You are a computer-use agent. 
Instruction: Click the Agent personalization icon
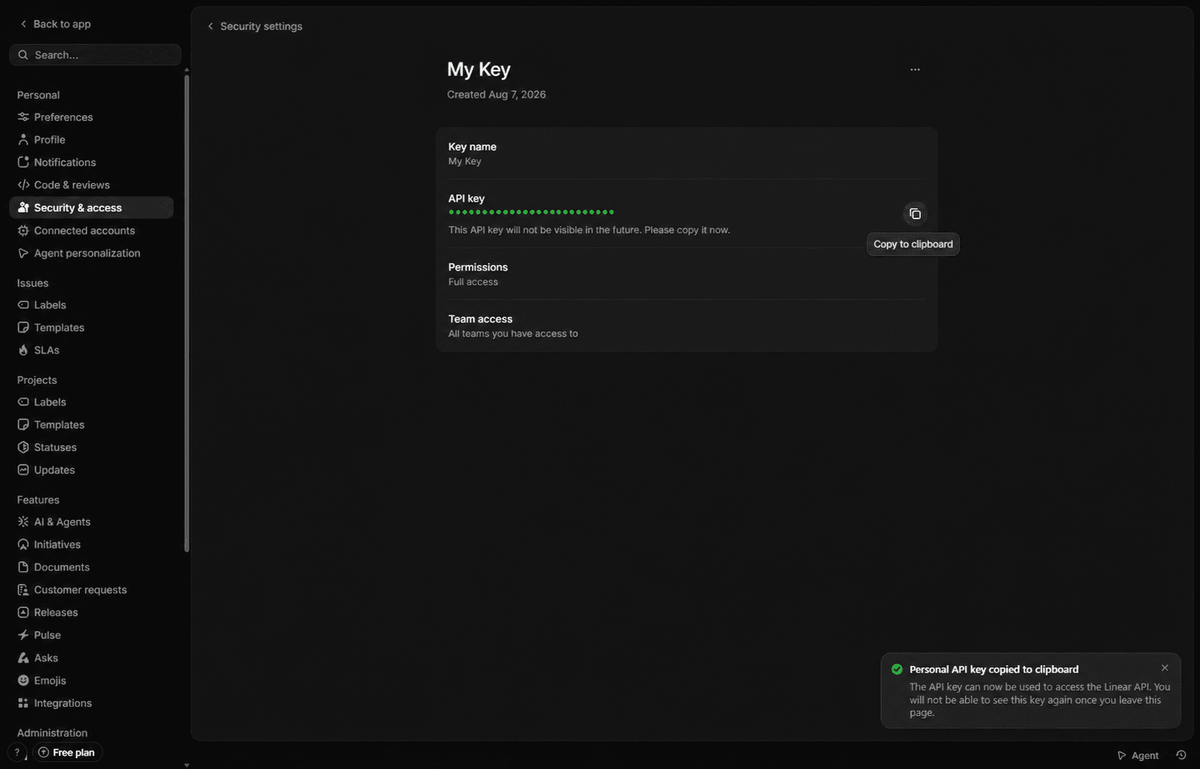(24, 253)
